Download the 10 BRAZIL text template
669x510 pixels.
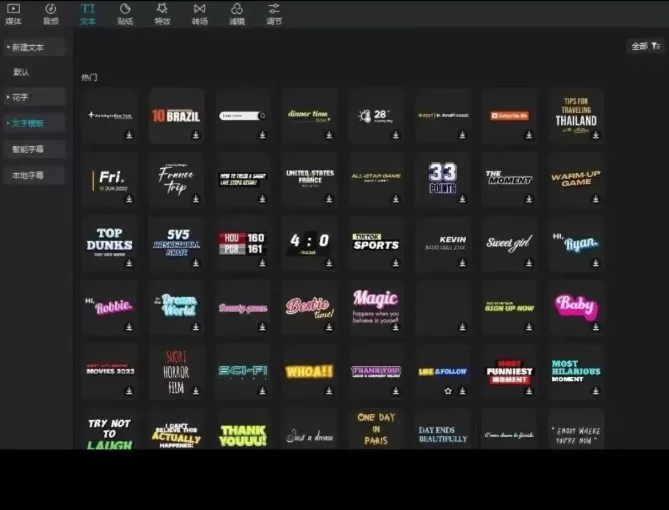pyautogui.click(x=196, y=135)
